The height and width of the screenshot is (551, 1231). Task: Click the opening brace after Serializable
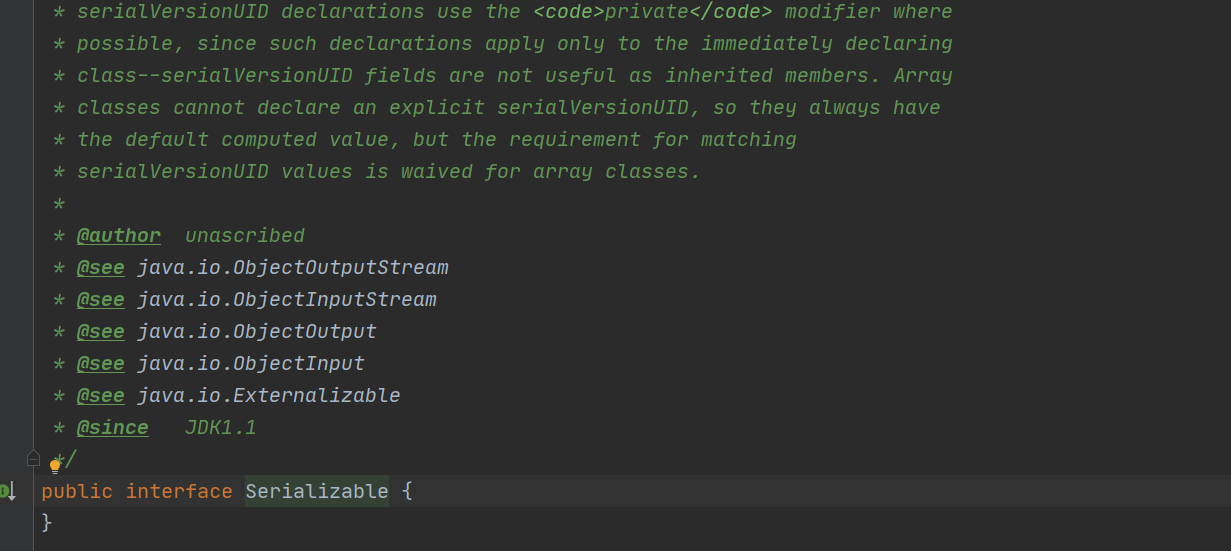pos(407,491)
